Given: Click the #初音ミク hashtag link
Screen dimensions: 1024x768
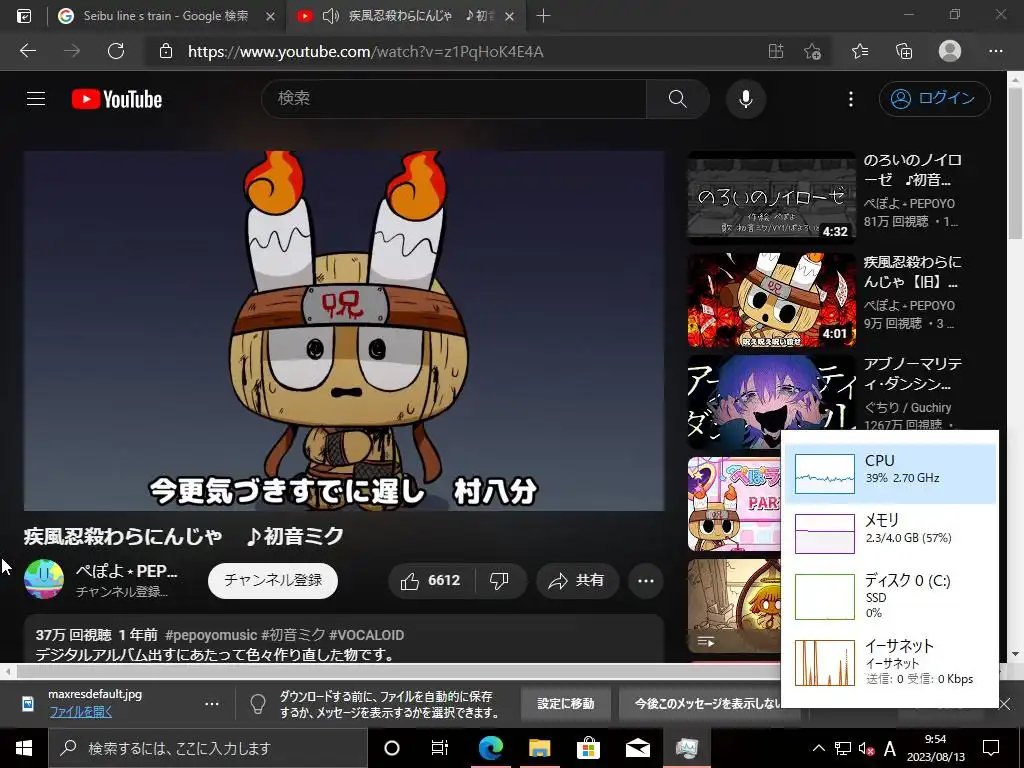Looking at the screenshot, I should click(293, 635).
